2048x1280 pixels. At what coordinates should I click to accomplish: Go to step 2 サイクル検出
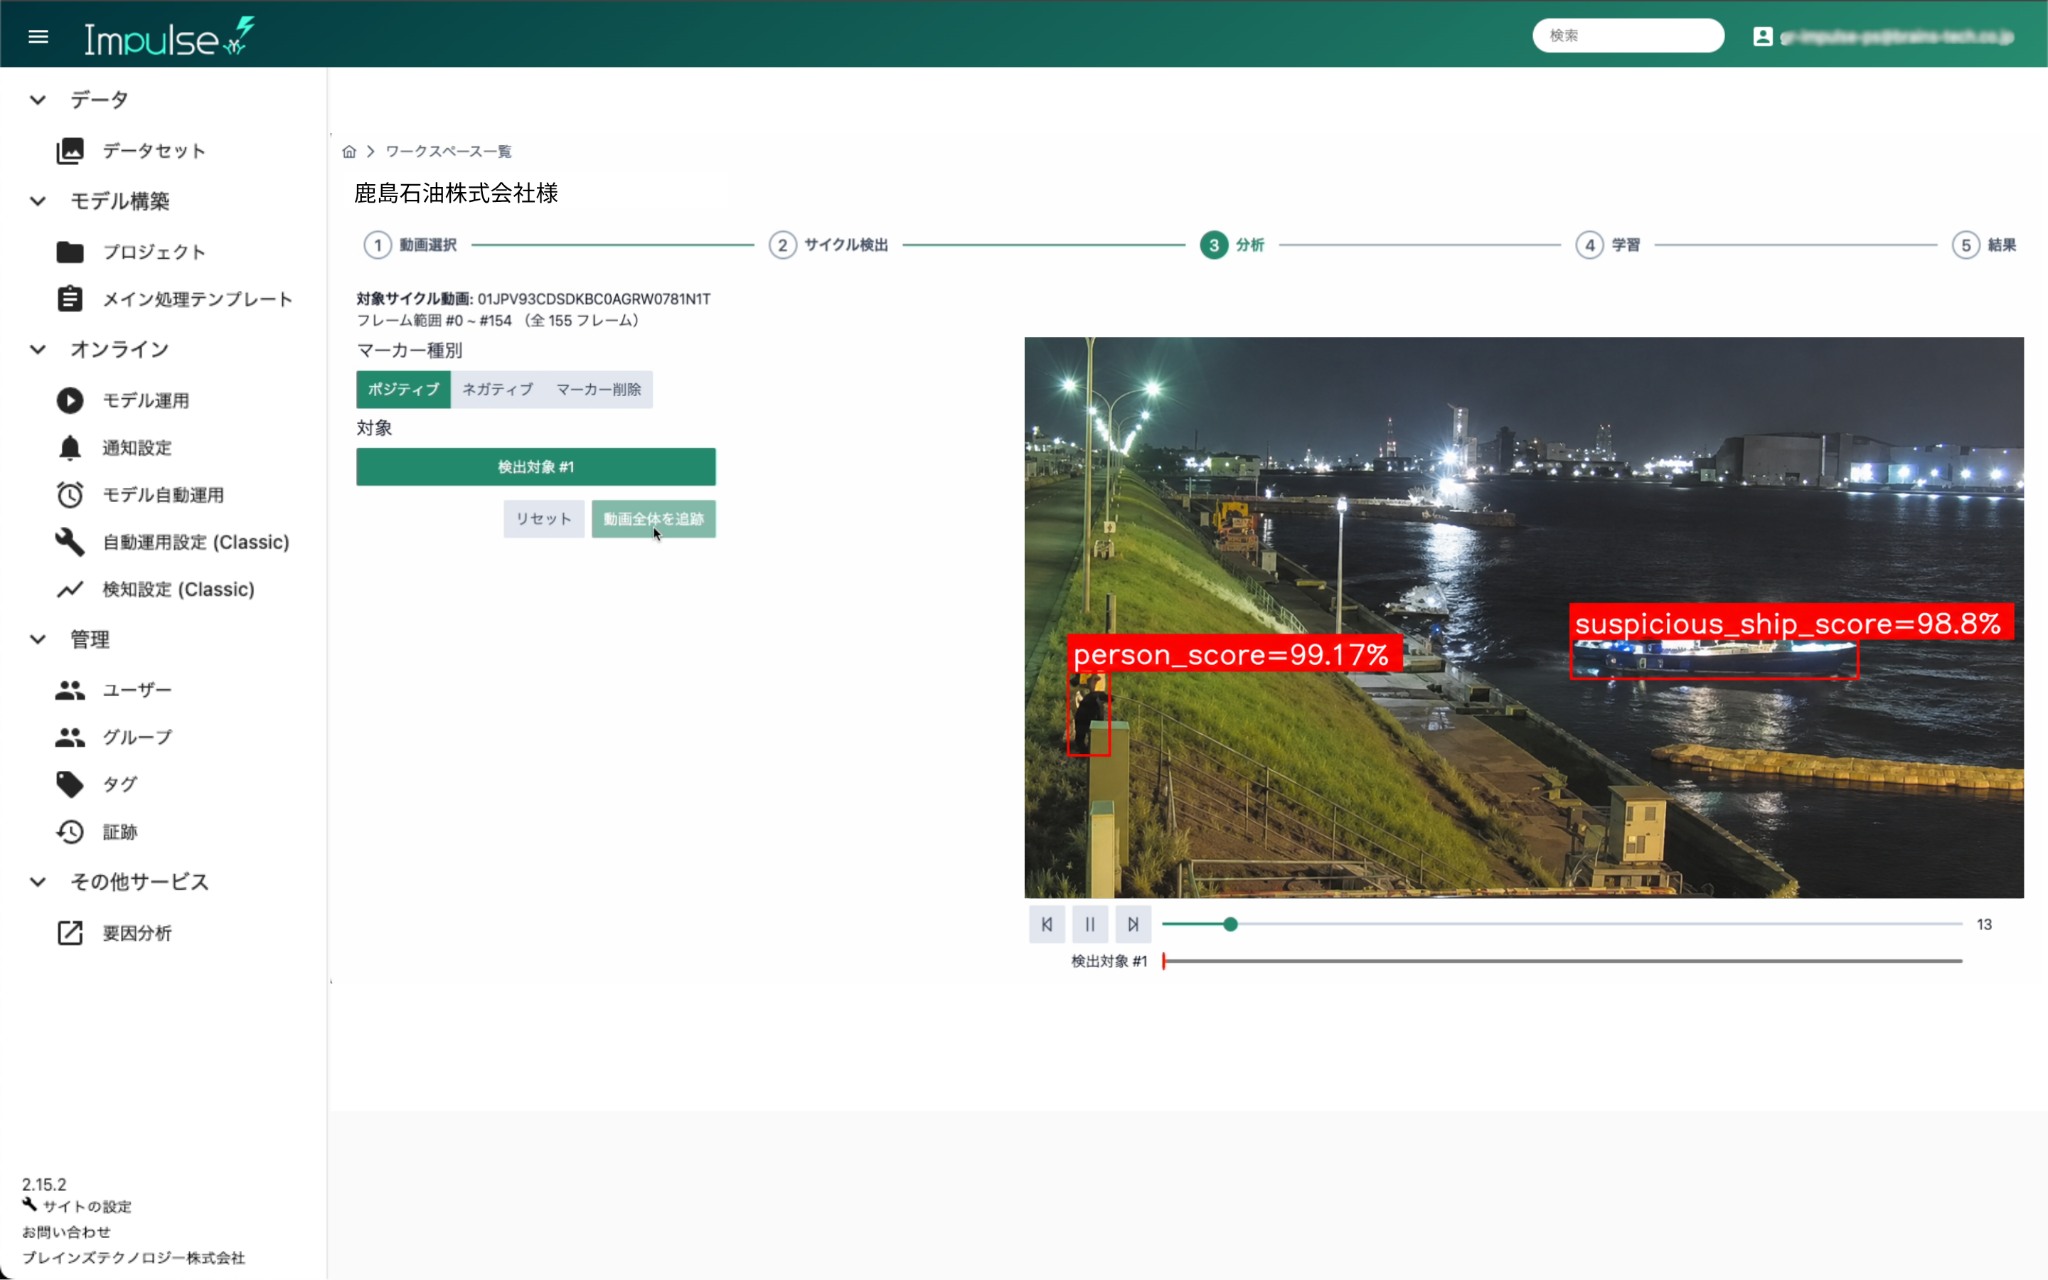click(x=828, y=245)
